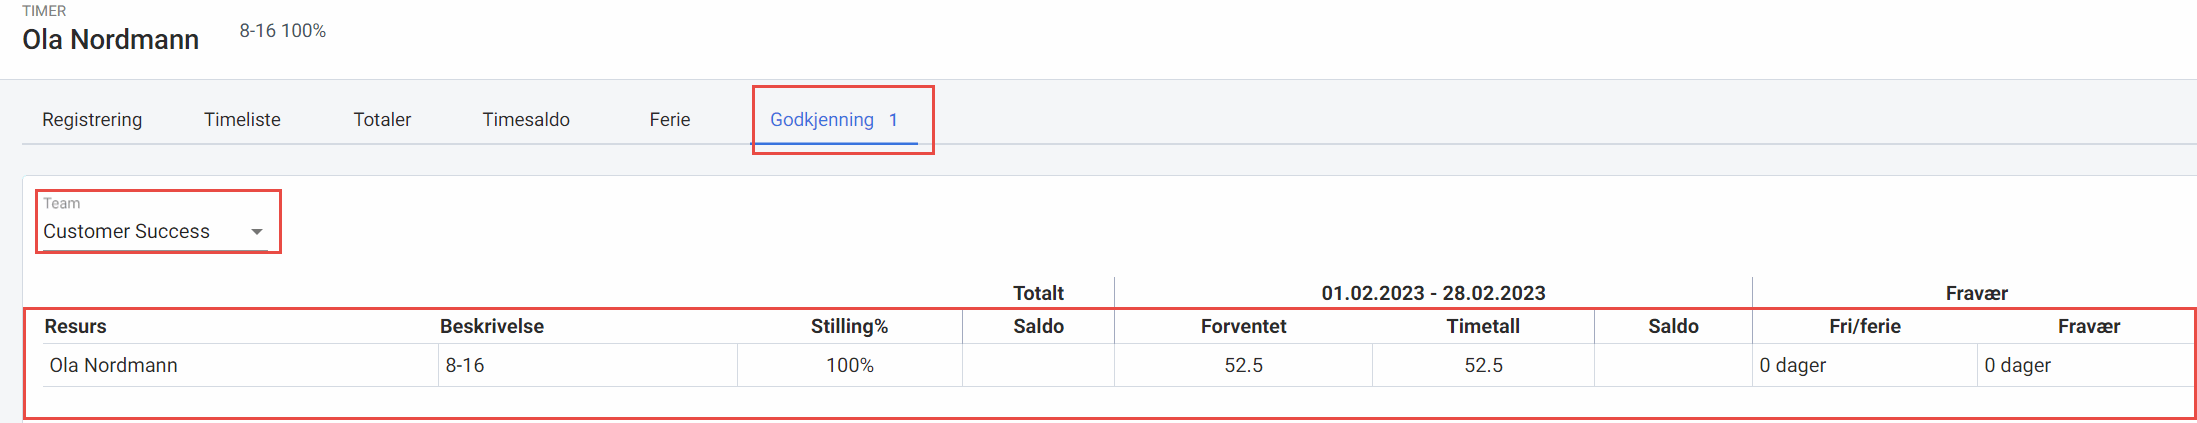
Task: Switch to the Timeliste tab
Action: [x=242, y=120]
